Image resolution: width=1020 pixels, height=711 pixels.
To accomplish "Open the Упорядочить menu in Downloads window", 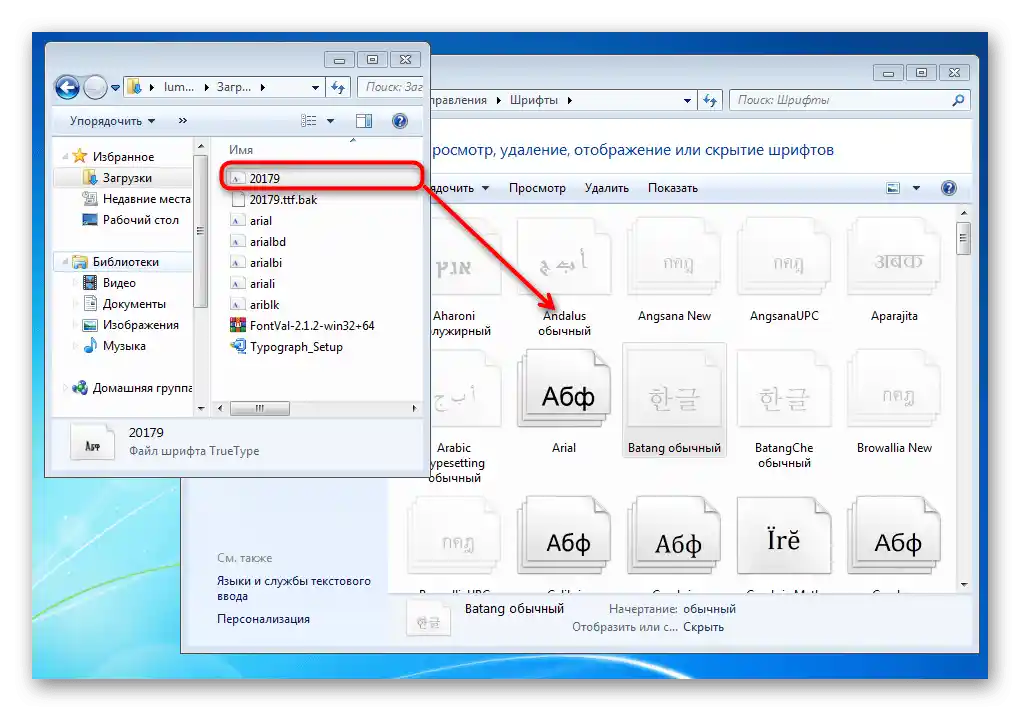I will [112, 121].
